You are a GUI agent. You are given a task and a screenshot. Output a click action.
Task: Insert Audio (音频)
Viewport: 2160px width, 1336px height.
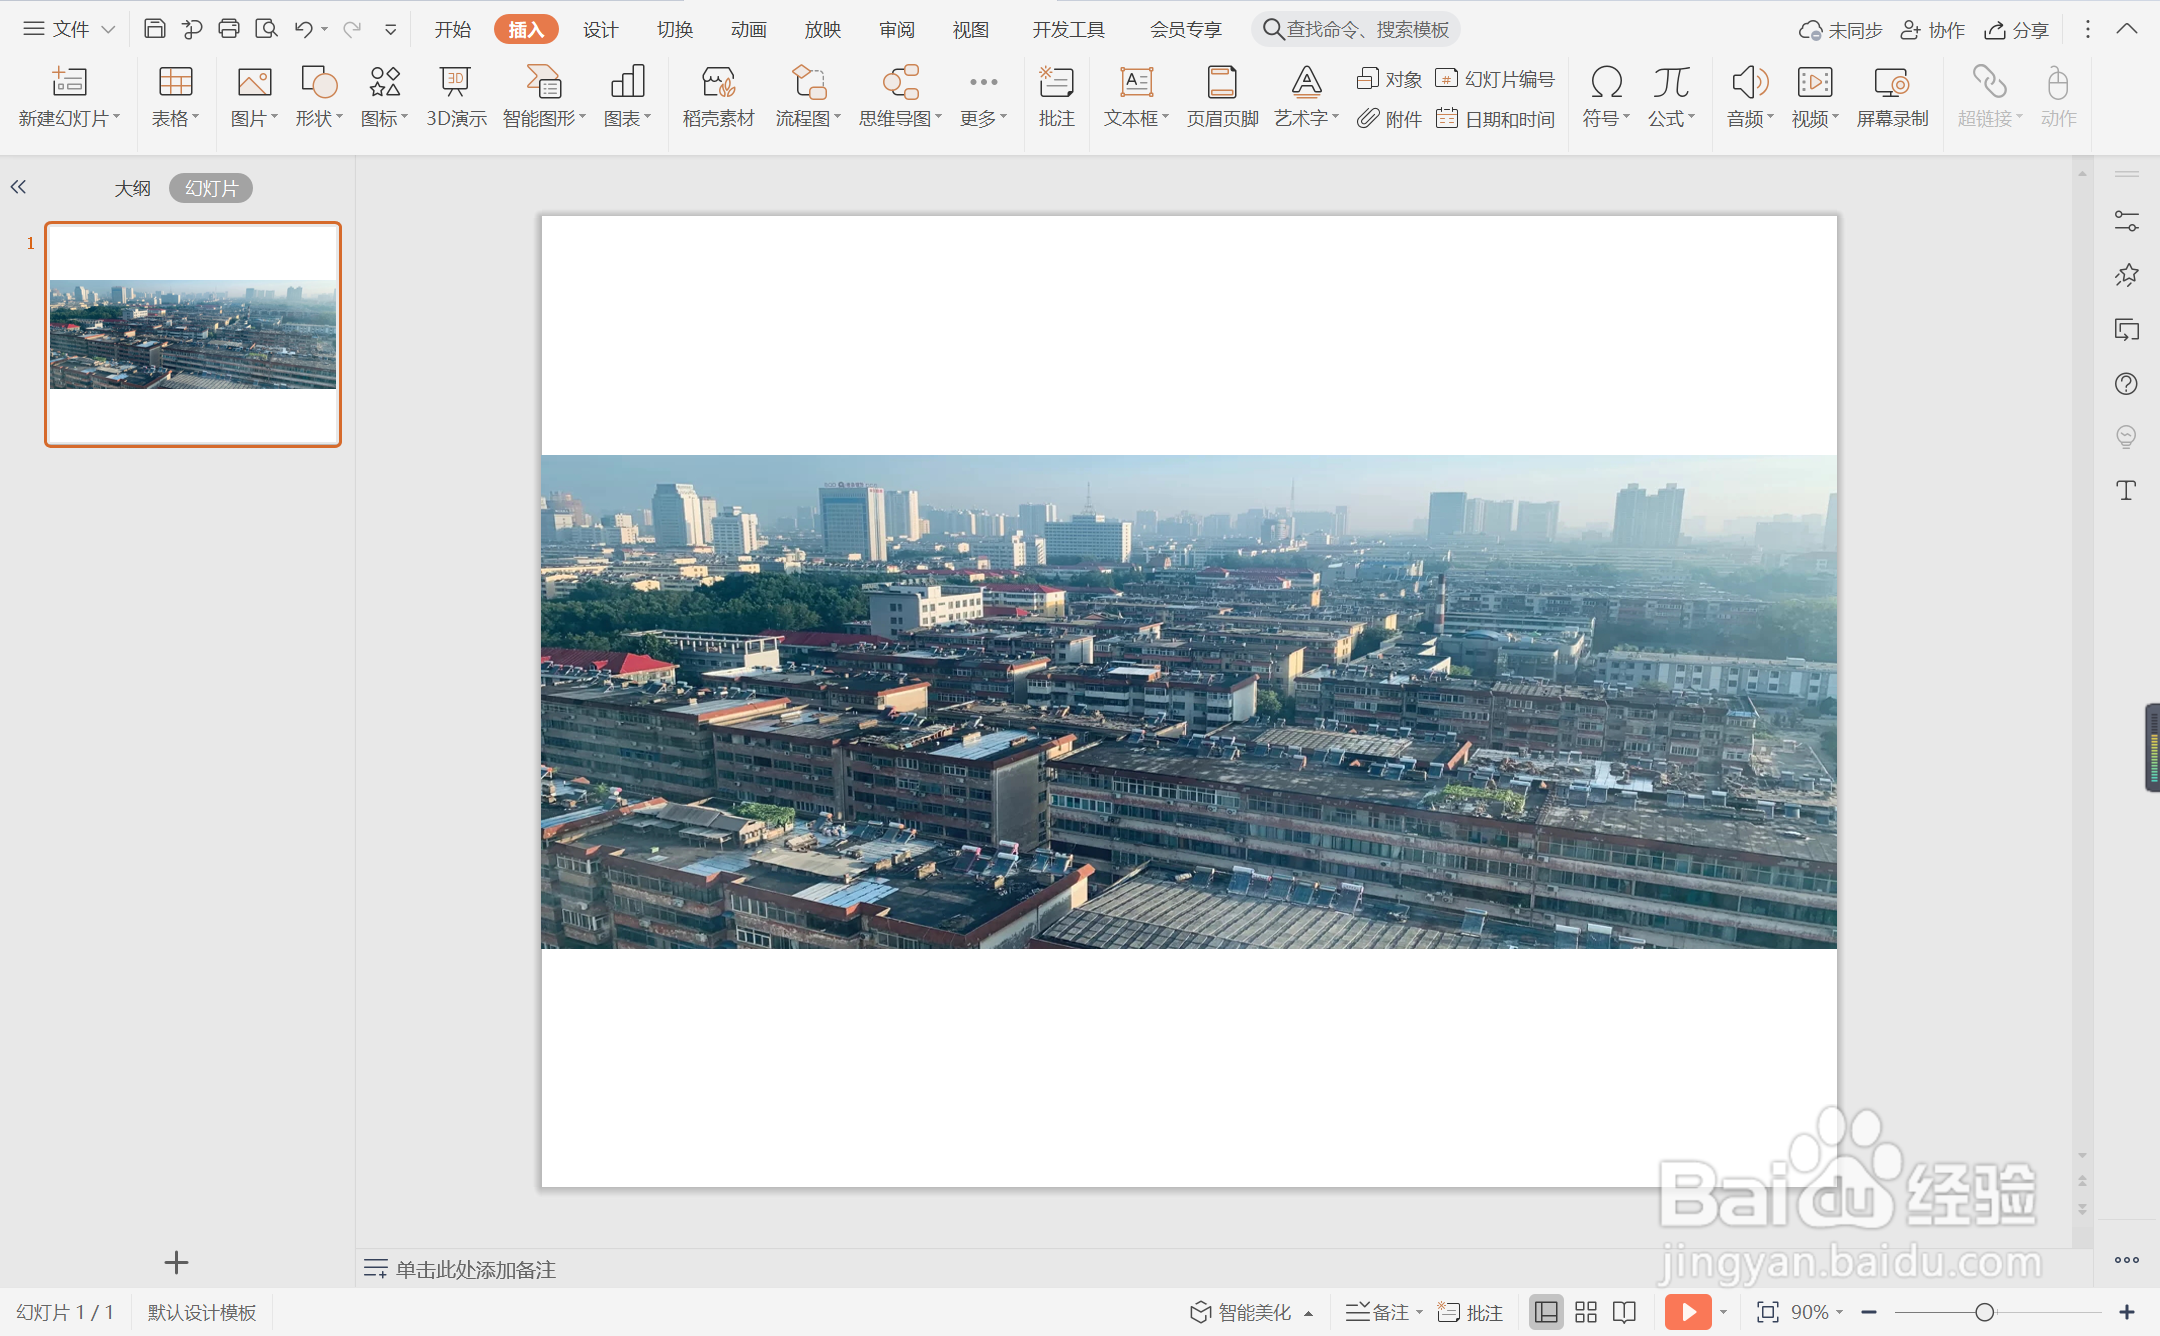point(1750,97)
